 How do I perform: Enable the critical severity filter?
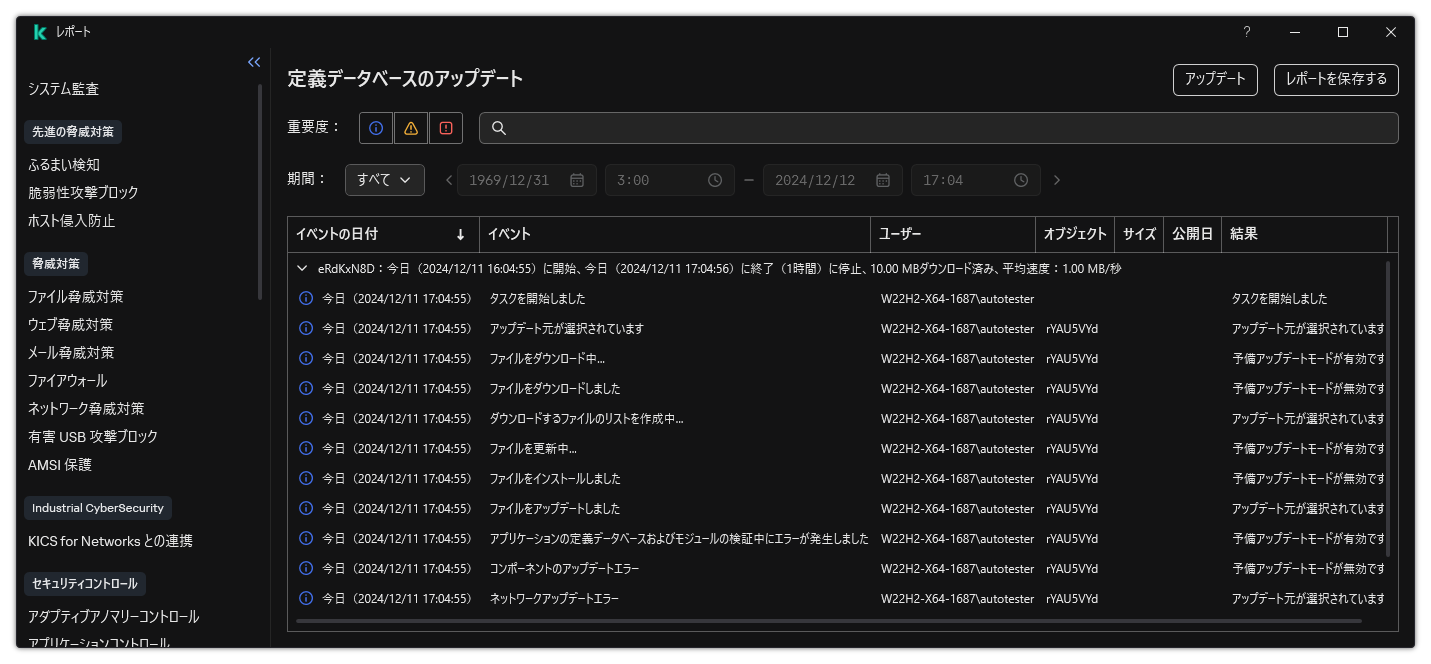pos(445,127)
